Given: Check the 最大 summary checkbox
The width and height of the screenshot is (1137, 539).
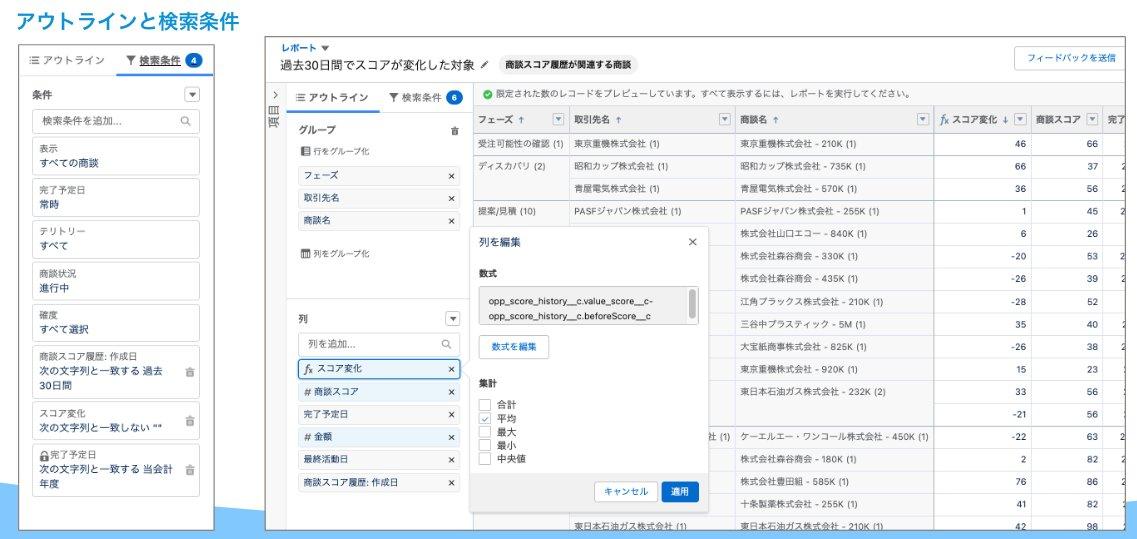Looking at the screenshot, I should (x=485, y=432).
